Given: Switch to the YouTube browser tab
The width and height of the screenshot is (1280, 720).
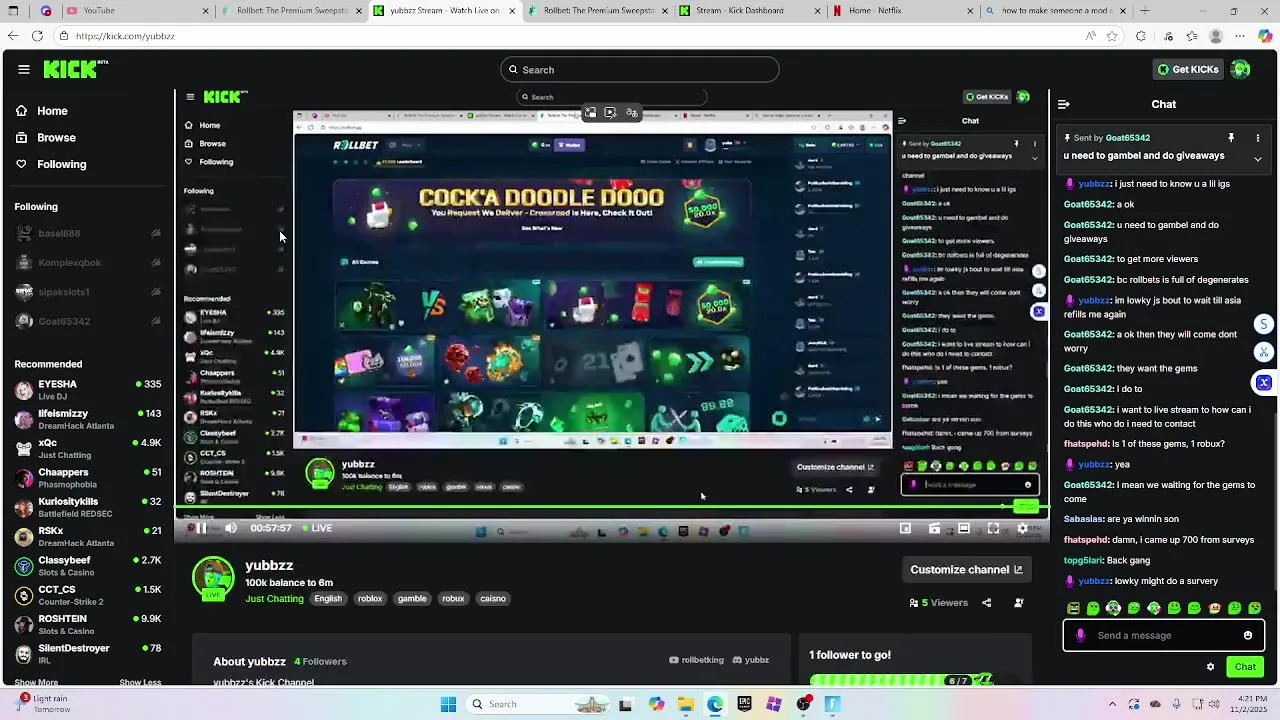Looking at the screenshot, I should [x=138, y=11].
